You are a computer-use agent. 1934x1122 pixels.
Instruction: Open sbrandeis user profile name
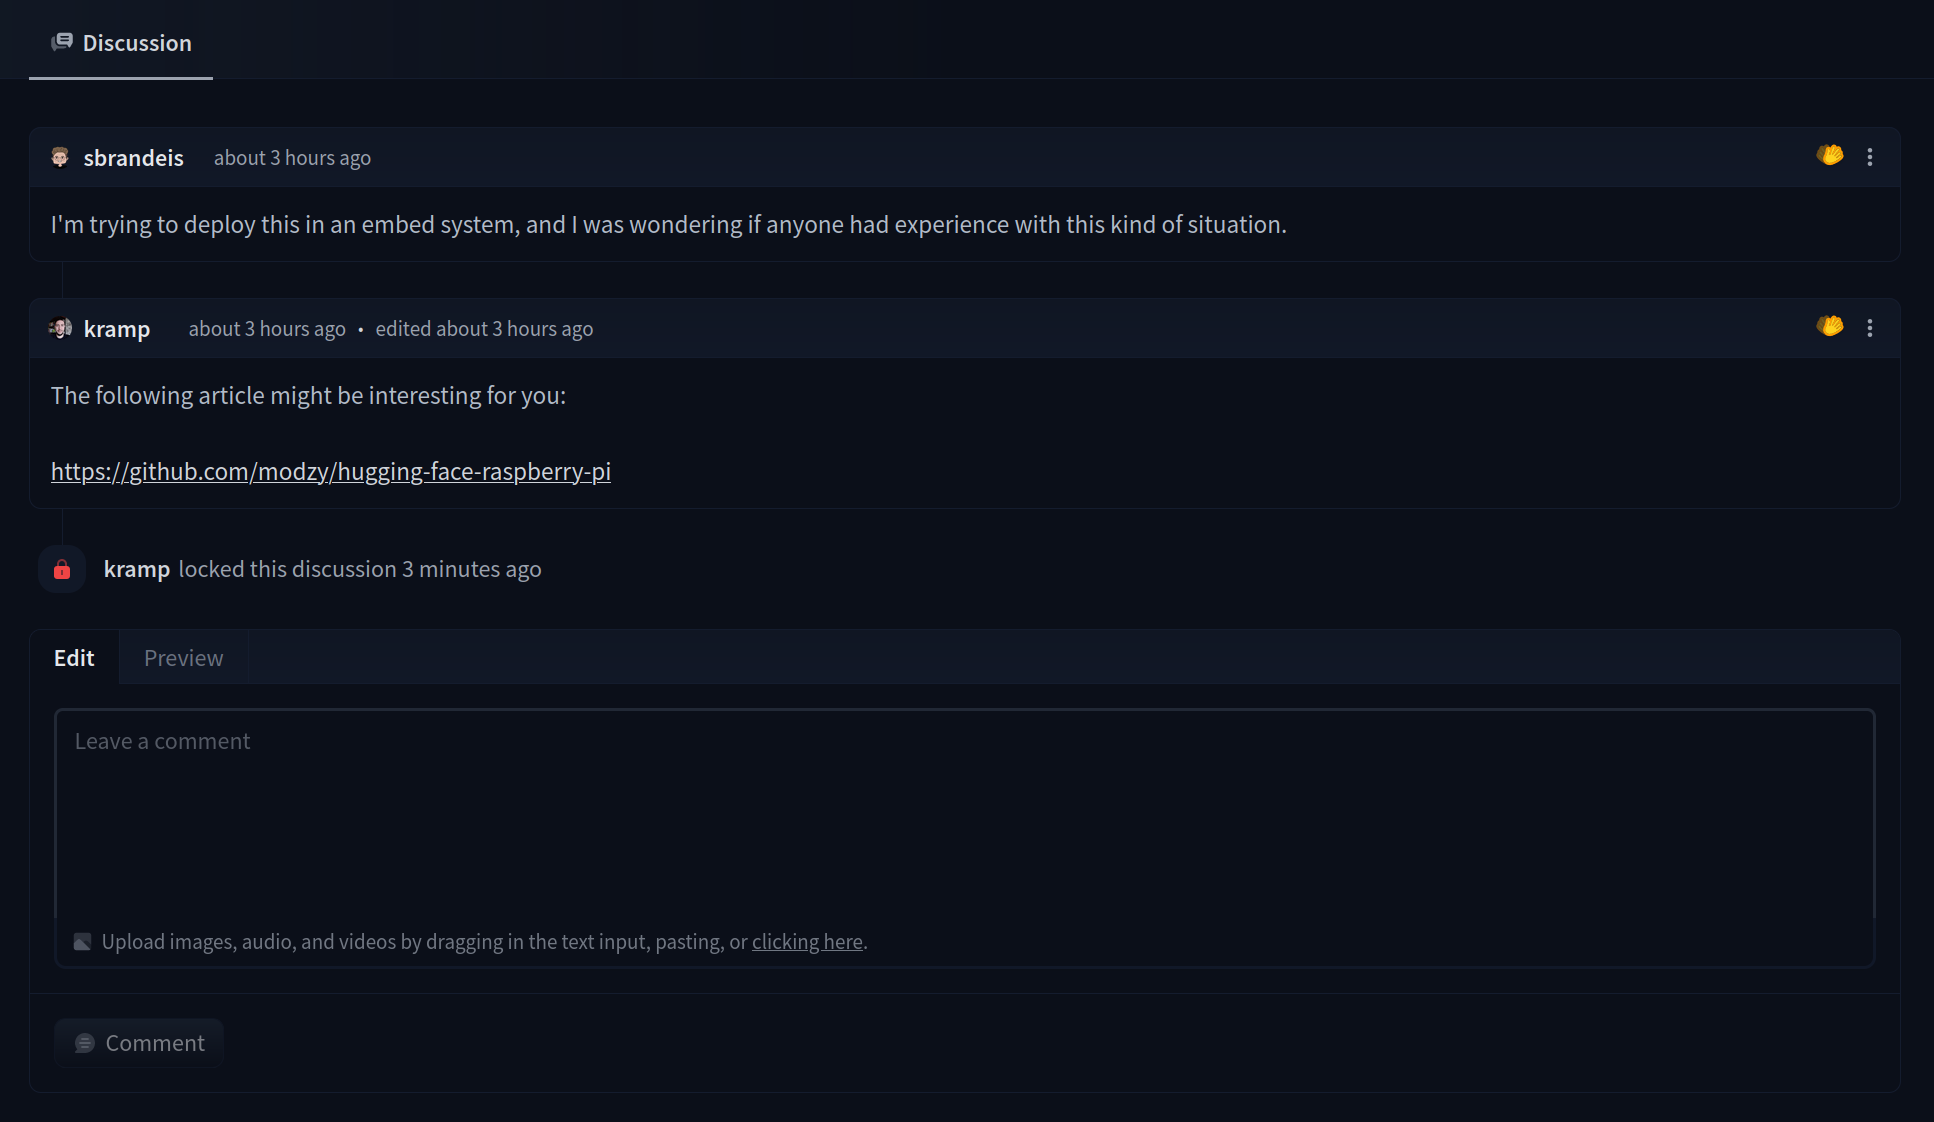click(x=133, y=158)
